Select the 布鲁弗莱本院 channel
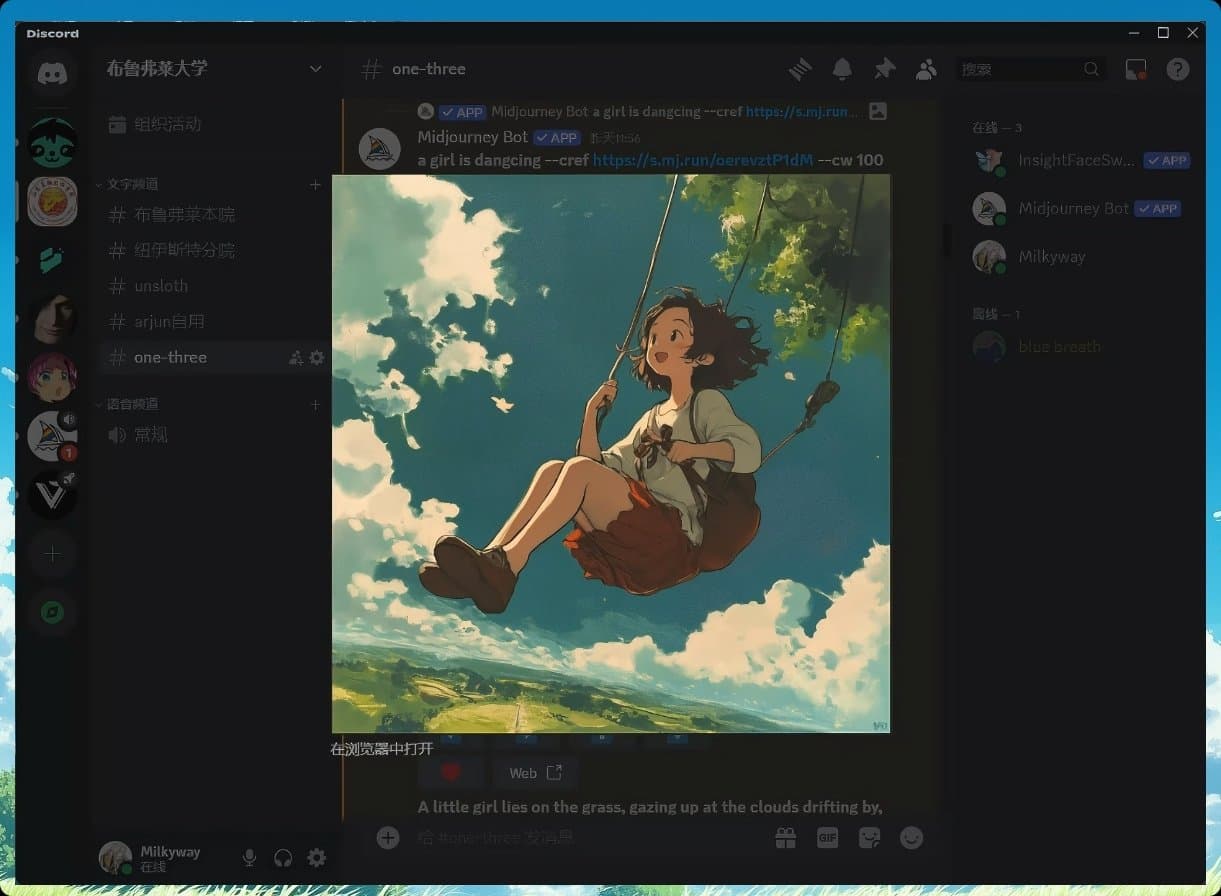Viewport: 1221px width, 896px height. (x=184, y=215)
